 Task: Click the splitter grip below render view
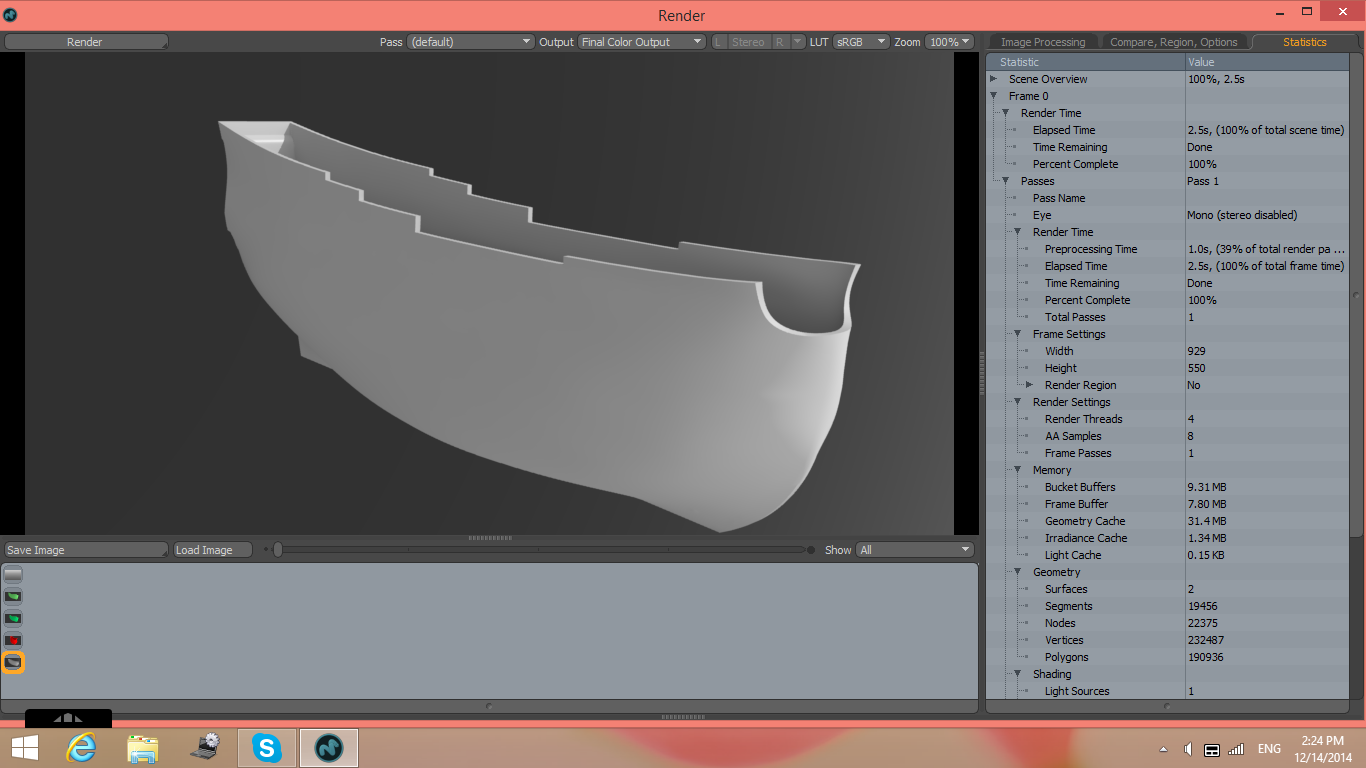pos(489,538)
